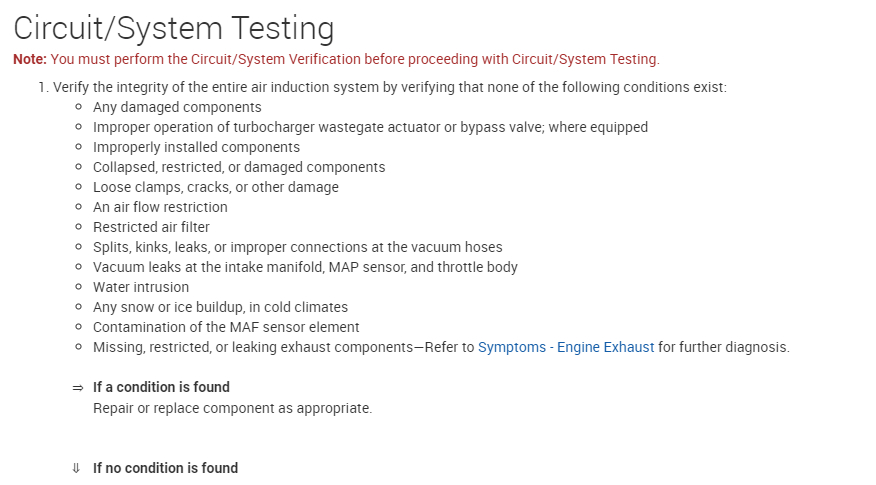Click the "Circuit/System Testing" heading
The width and height of the screenshot is (876, 485).
click(x=174, y=28)
